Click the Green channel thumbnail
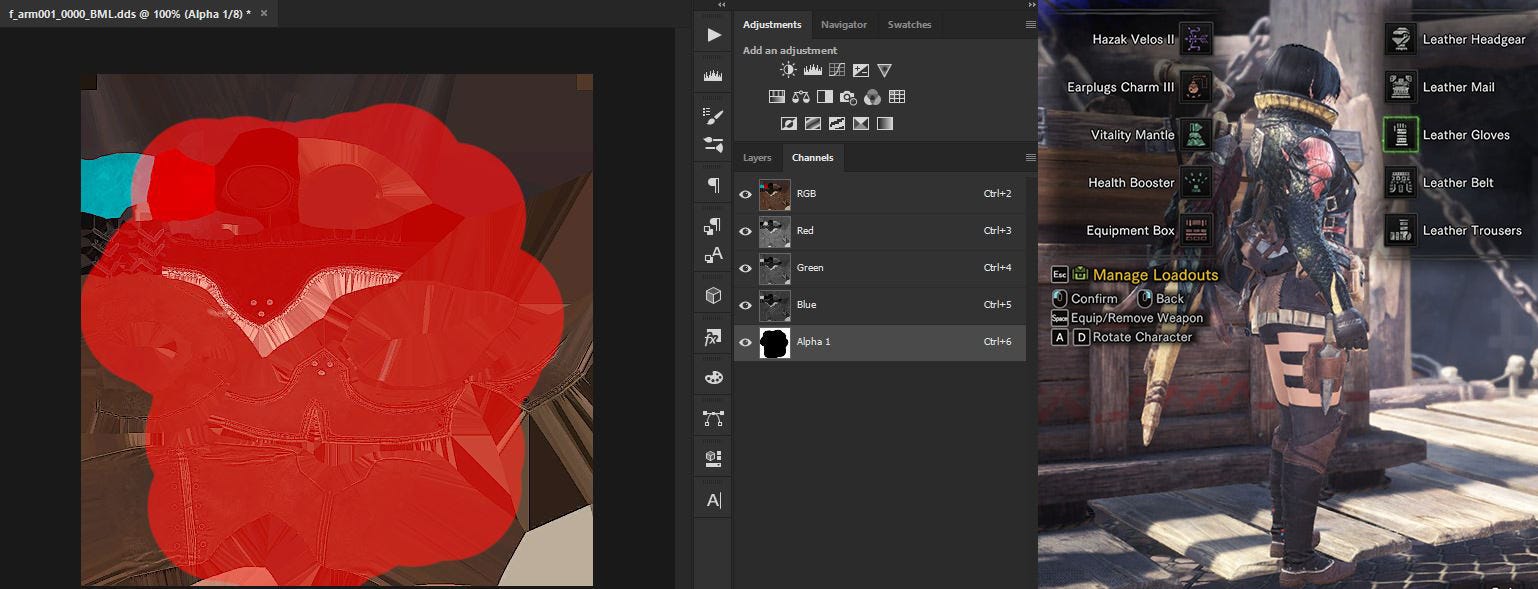Image resolution: width=1538 pixels, height=589 pixels. click(775, 268)
